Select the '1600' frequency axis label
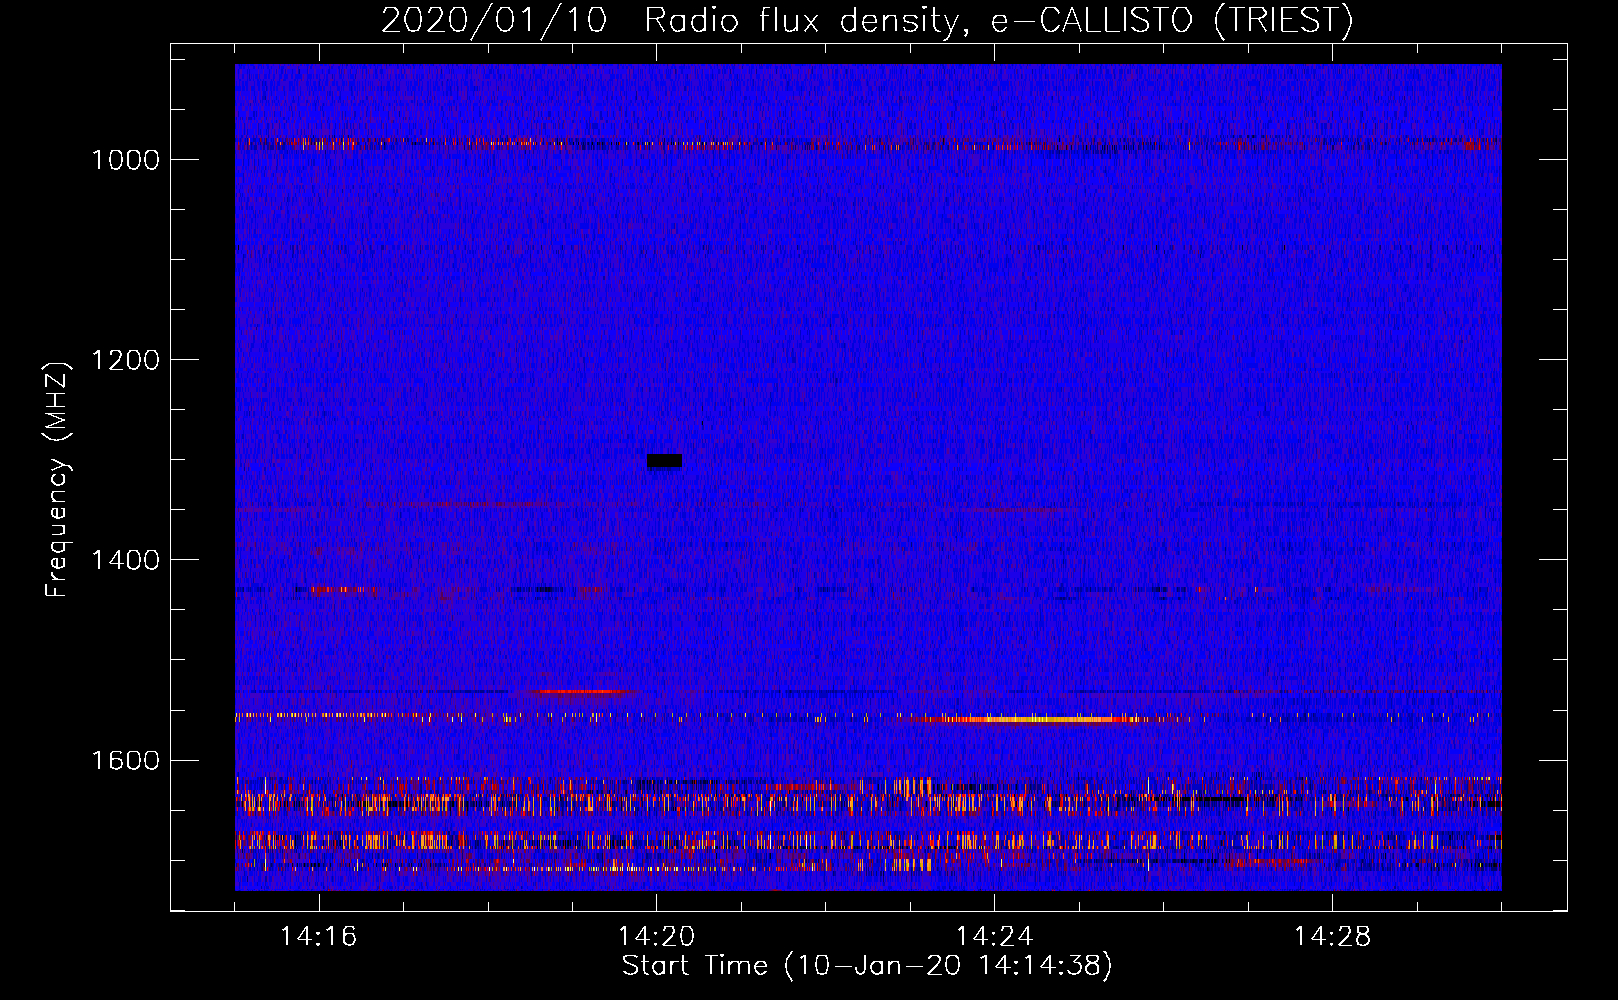Image resolution: width=1618 pixels, height=1000 pixels. [x=125, y=761]
